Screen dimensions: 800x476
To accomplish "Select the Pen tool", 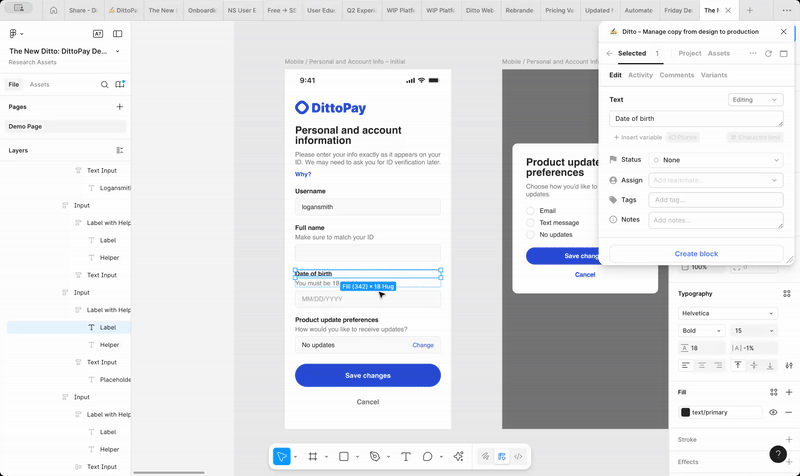I will coord(375,456).
